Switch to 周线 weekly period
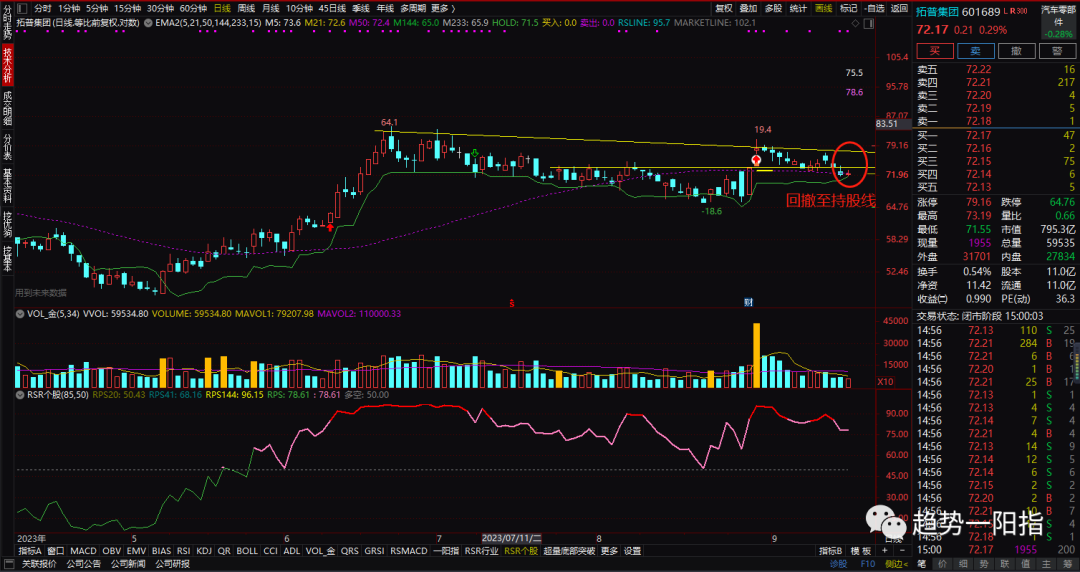The width and height of the screenshot is (1080, 572). point(246,8)
